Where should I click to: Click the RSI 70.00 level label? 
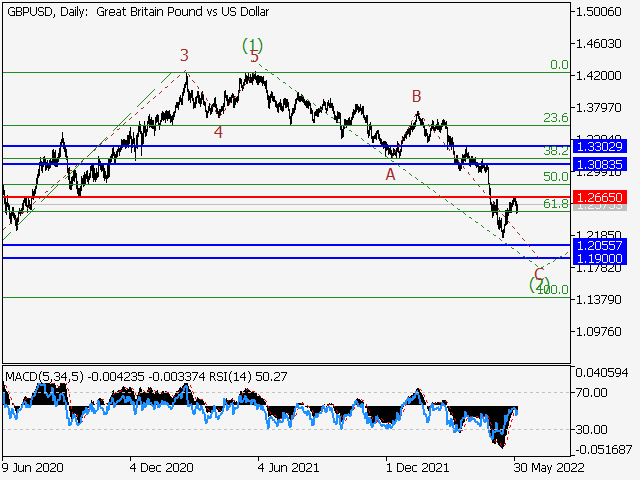click(x=591, y=393)
